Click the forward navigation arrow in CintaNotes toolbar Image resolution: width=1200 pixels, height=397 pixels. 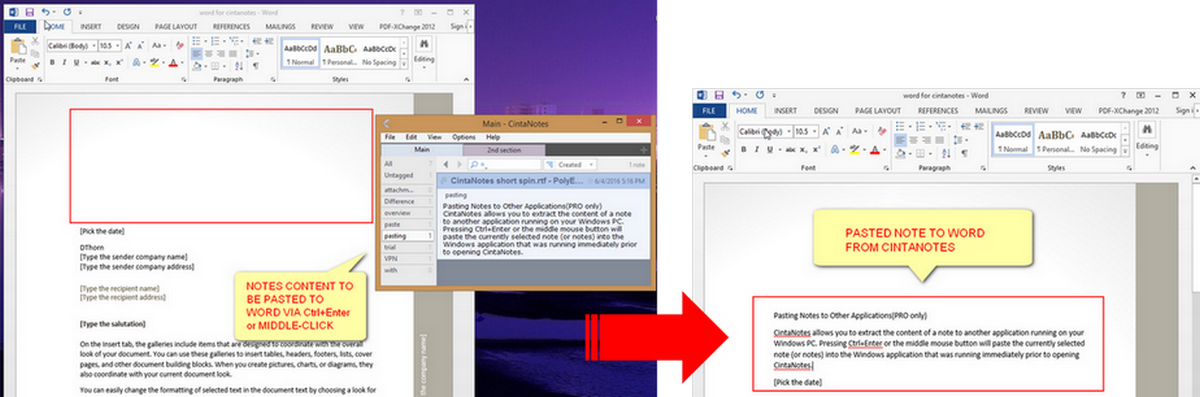point(459,165)
